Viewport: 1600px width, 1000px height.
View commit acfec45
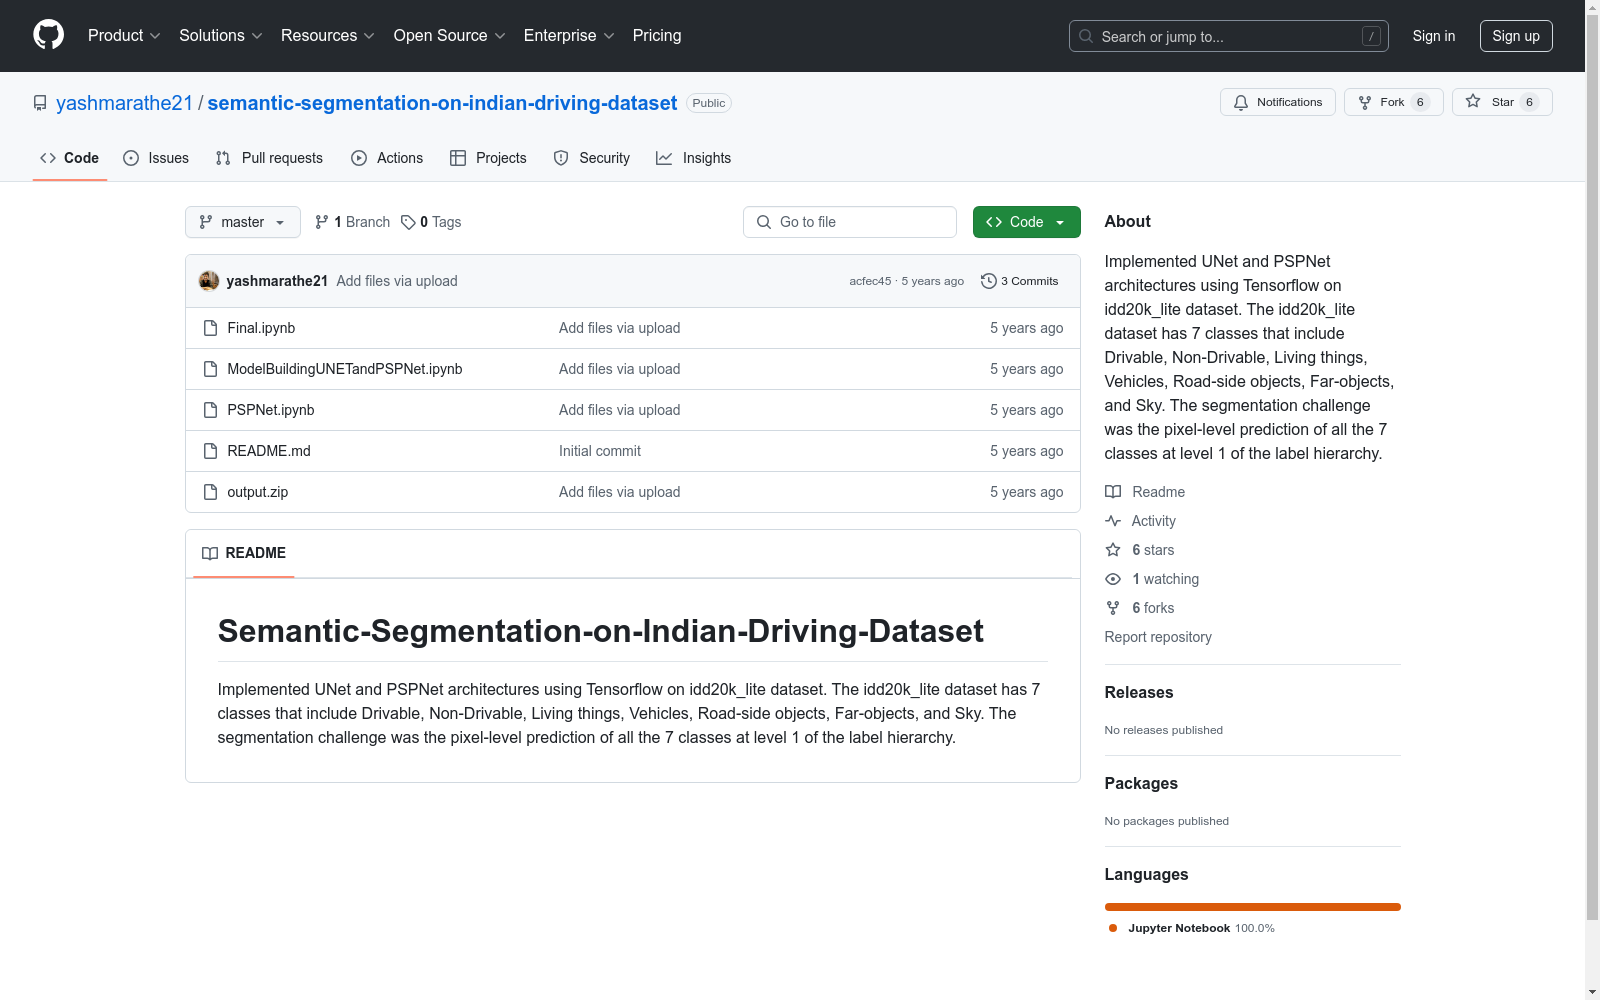click(x=870, y=281)
